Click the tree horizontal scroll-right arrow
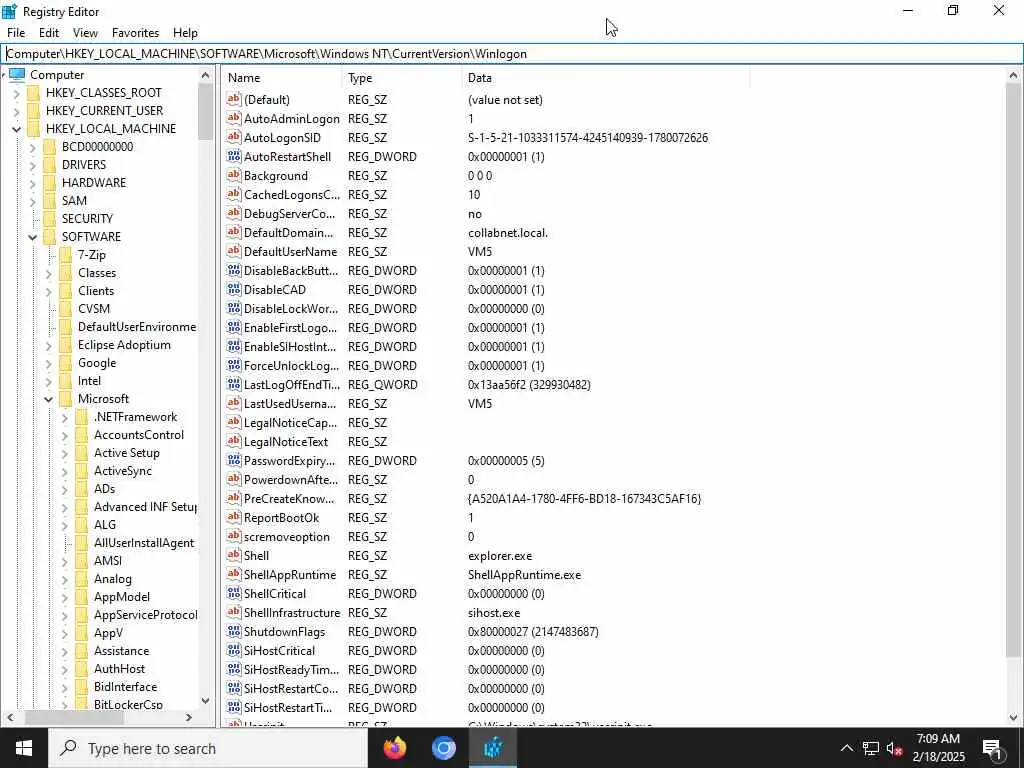1024x768 pixels. pyautogui.click(x=189, y=718)
